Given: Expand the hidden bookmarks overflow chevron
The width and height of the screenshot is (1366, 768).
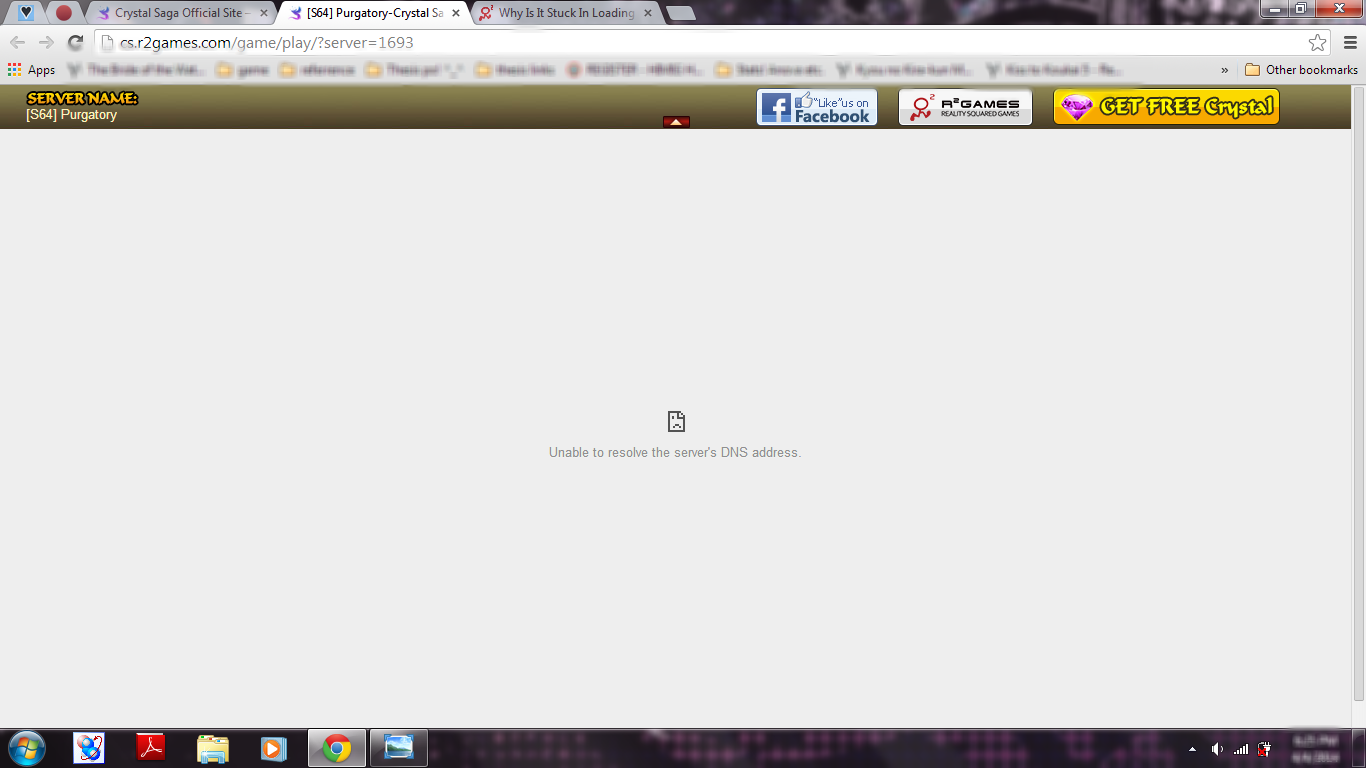Looking at the screenshot, I should point(1225,70).
